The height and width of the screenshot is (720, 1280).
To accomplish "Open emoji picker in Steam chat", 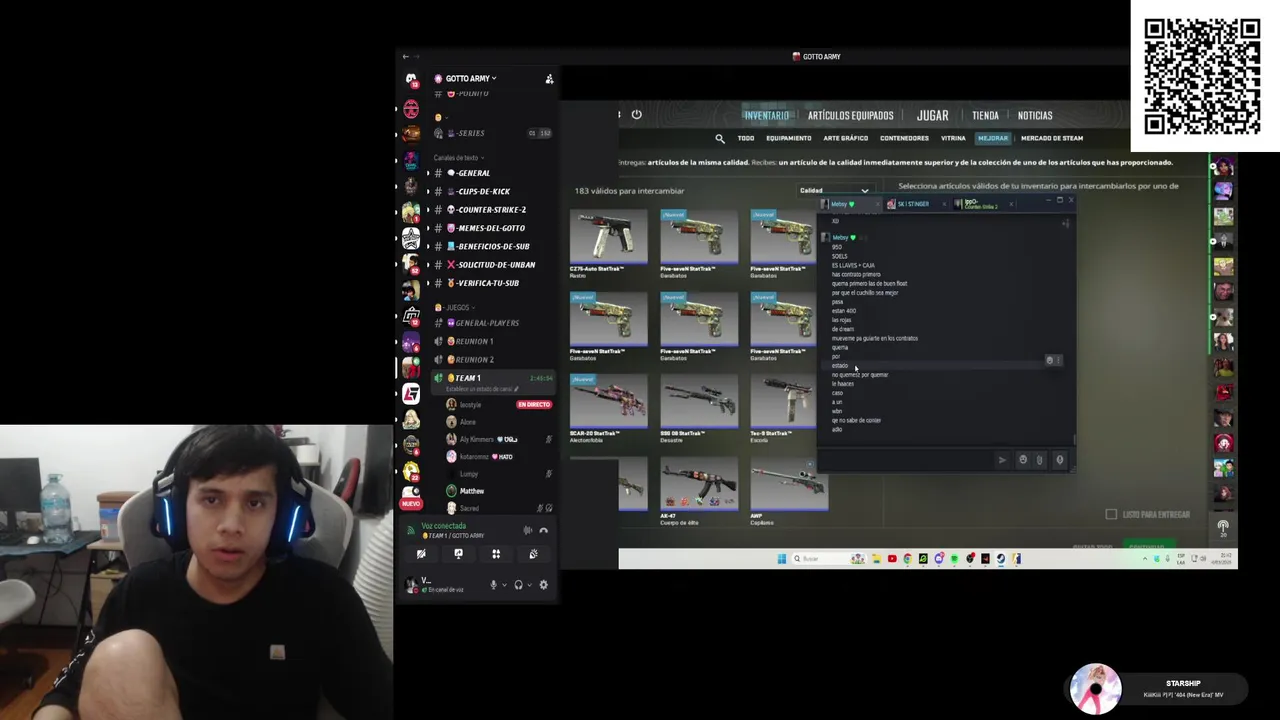I will point(1022,460).
